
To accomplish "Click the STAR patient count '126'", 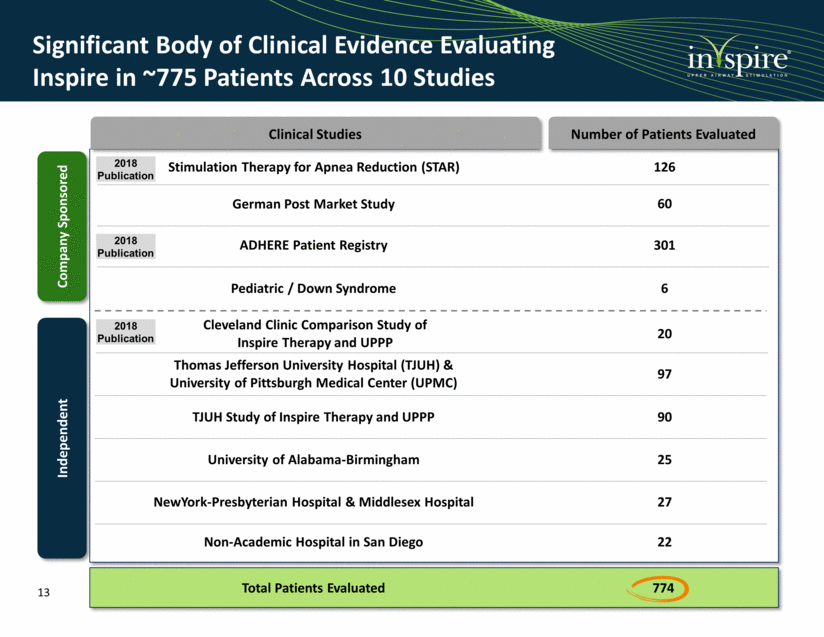I will 664,167.
